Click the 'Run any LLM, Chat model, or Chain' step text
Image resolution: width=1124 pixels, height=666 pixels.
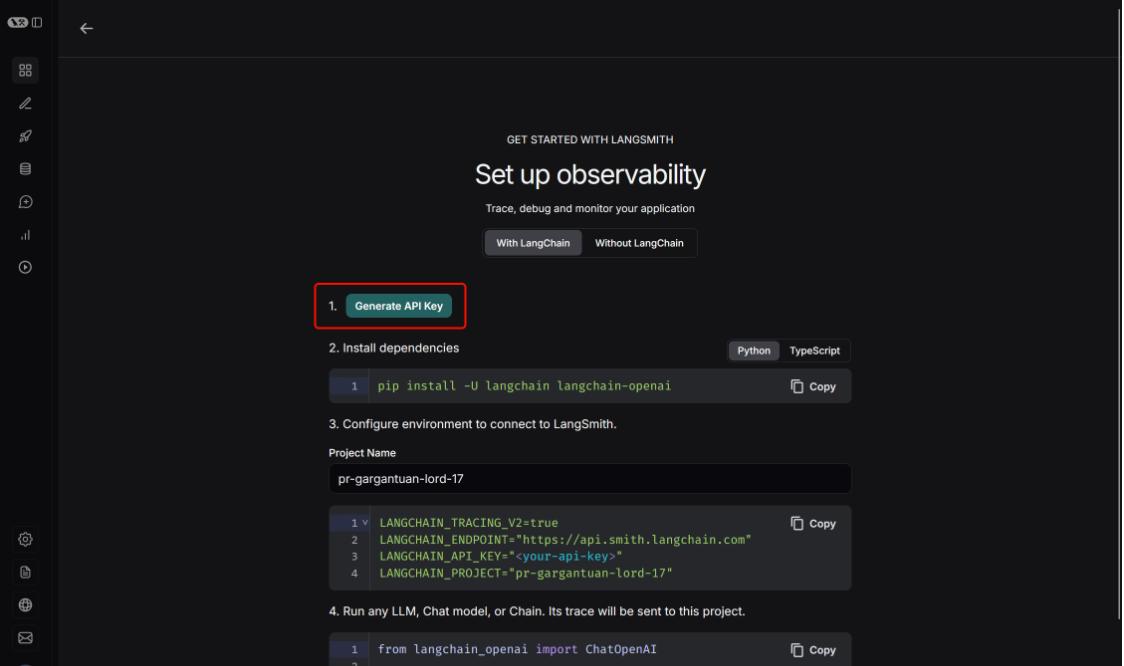537,611
